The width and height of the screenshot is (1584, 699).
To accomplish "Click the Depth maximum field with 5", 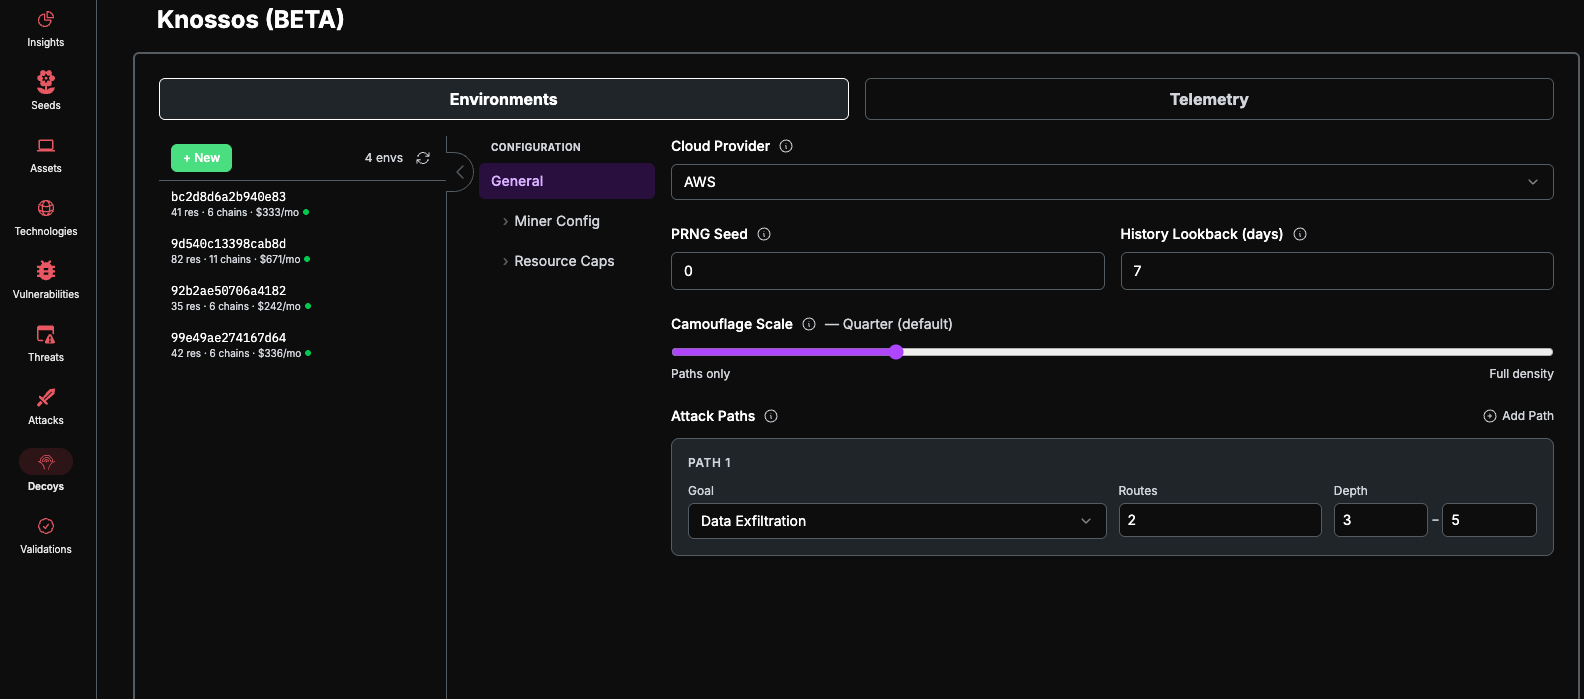I will click(1489, 520).
